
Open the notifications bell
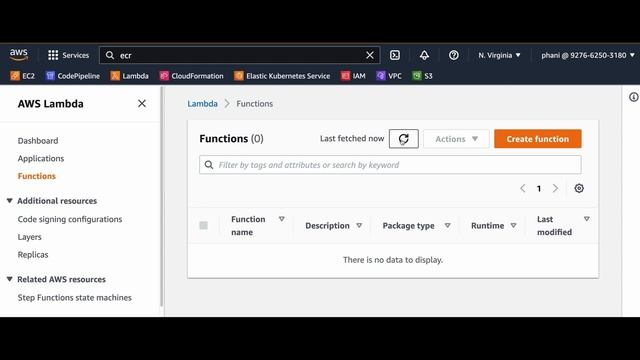[x=424, y=55]
